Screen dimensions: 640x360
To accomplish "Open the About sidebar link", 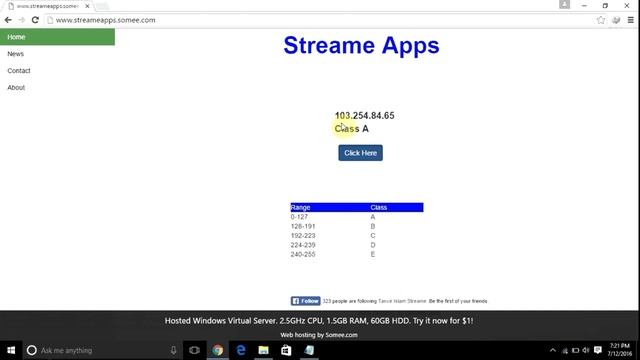I will tap(16, 87).
